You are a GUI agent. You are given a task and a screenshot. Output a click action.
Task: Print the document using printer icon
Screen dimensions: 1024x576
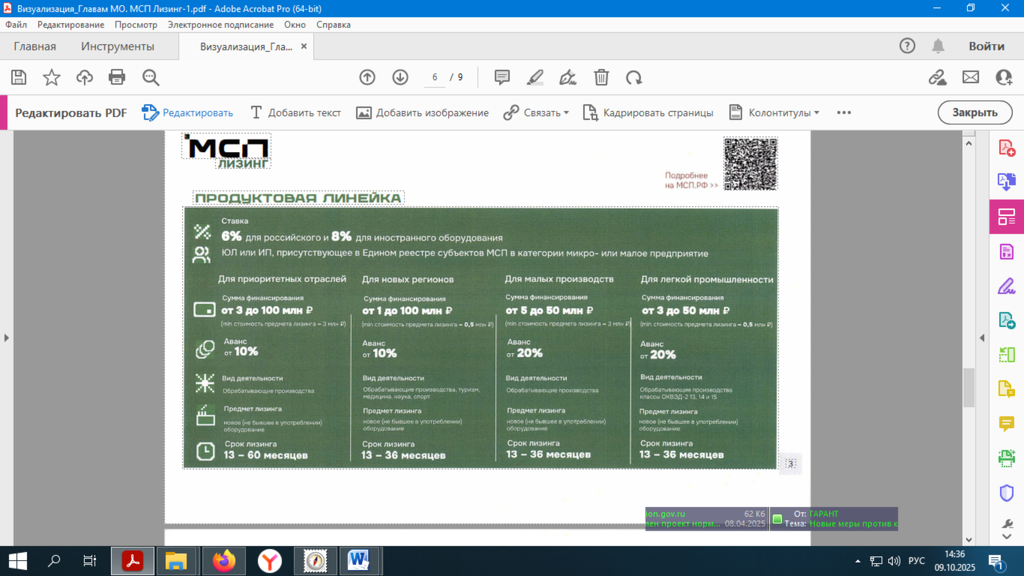(x=117, y=77)
